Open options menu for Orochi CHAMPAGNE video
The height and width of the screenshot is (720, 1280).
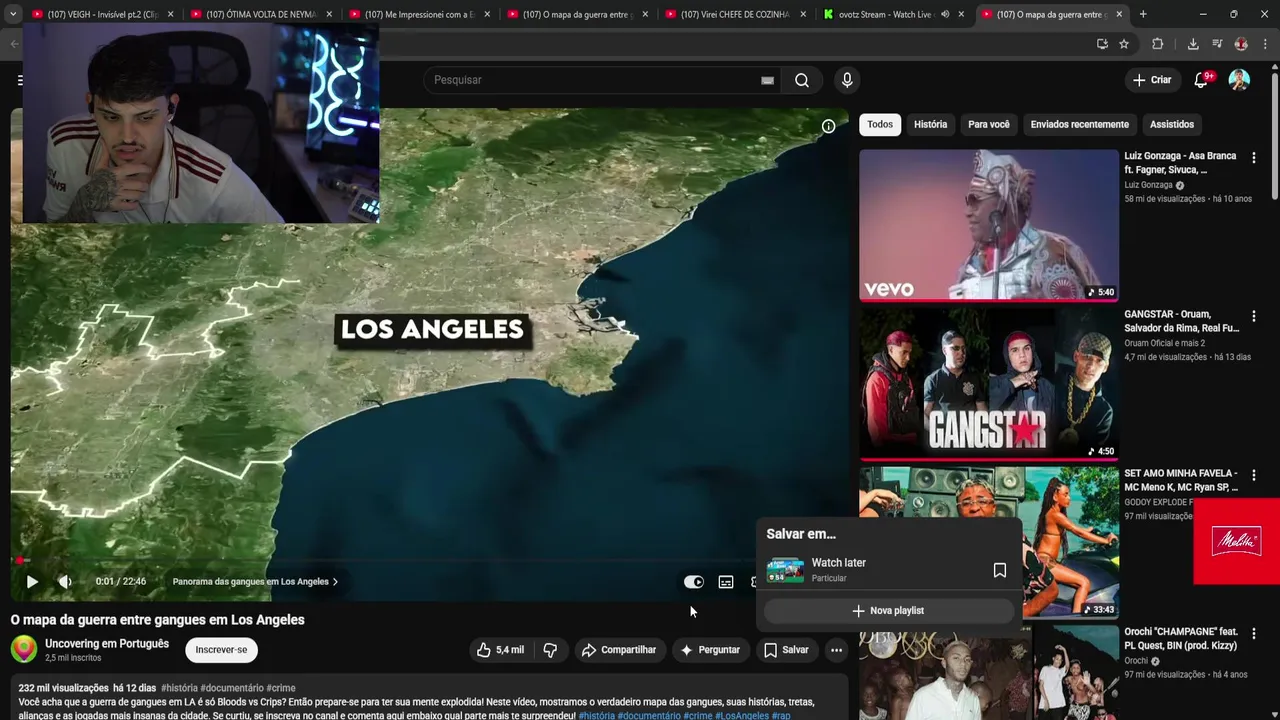click(1254, 633)
